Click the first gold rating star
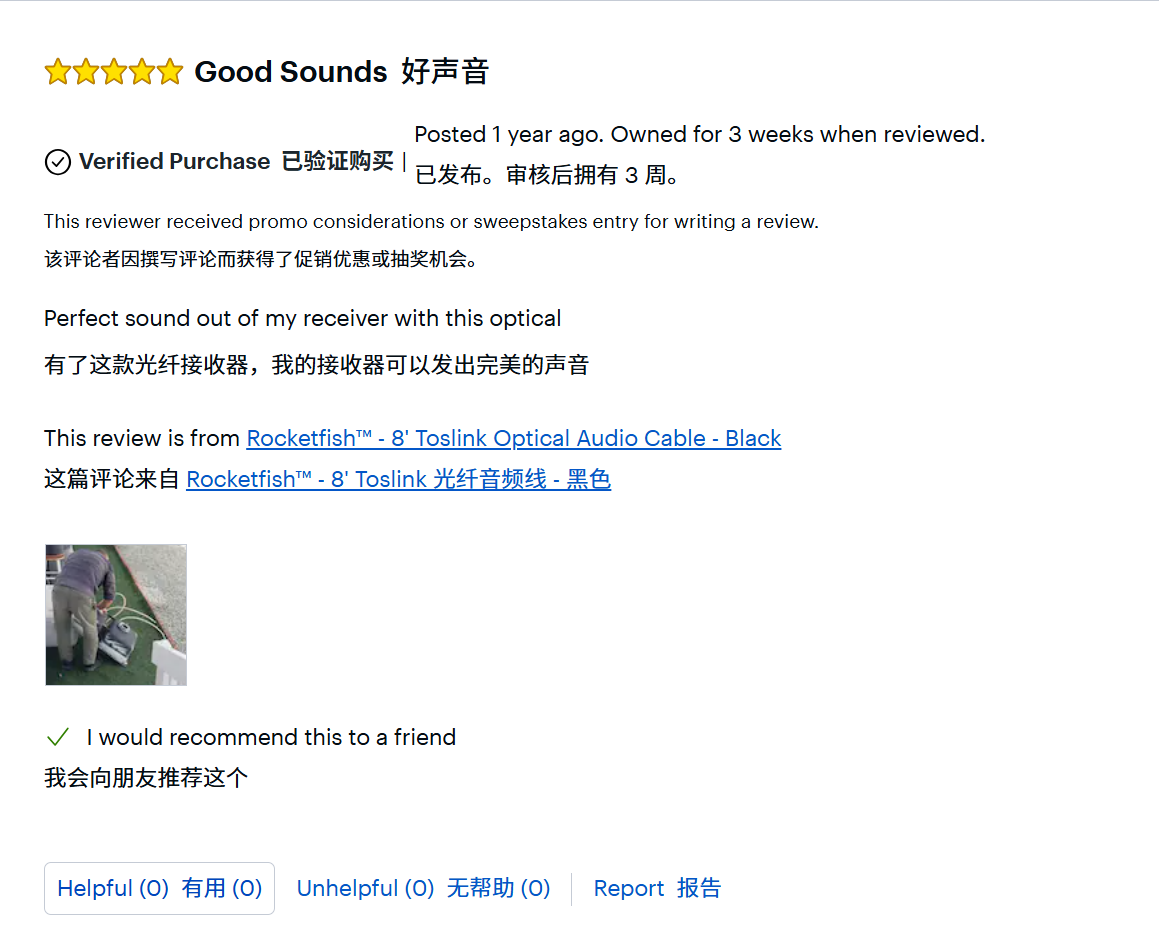1159x943 pixels. 58,72
